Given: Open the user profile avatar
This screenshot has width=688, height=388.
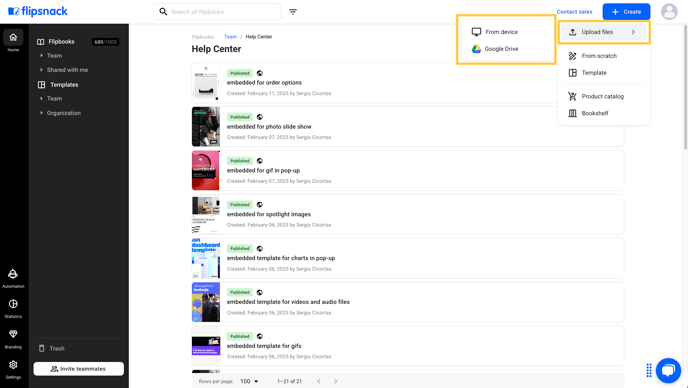Looking at the screenshot, I should [669, 12].
